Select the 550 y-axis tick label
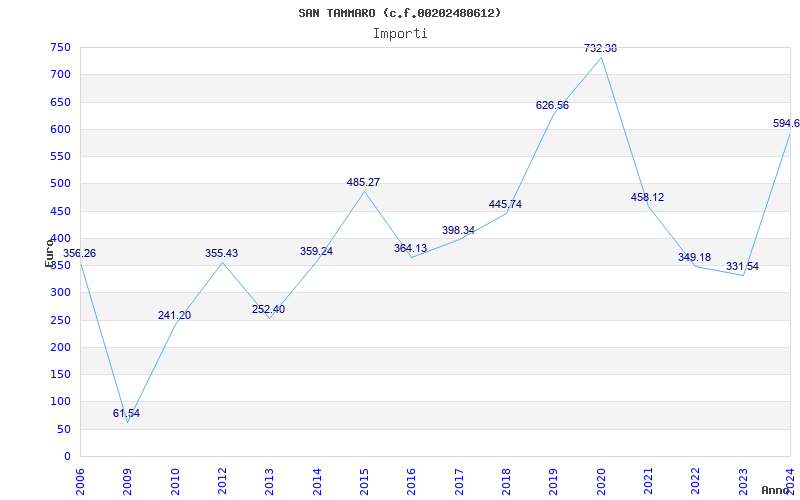The image size is (800, 500). click(x=60, y=157)
